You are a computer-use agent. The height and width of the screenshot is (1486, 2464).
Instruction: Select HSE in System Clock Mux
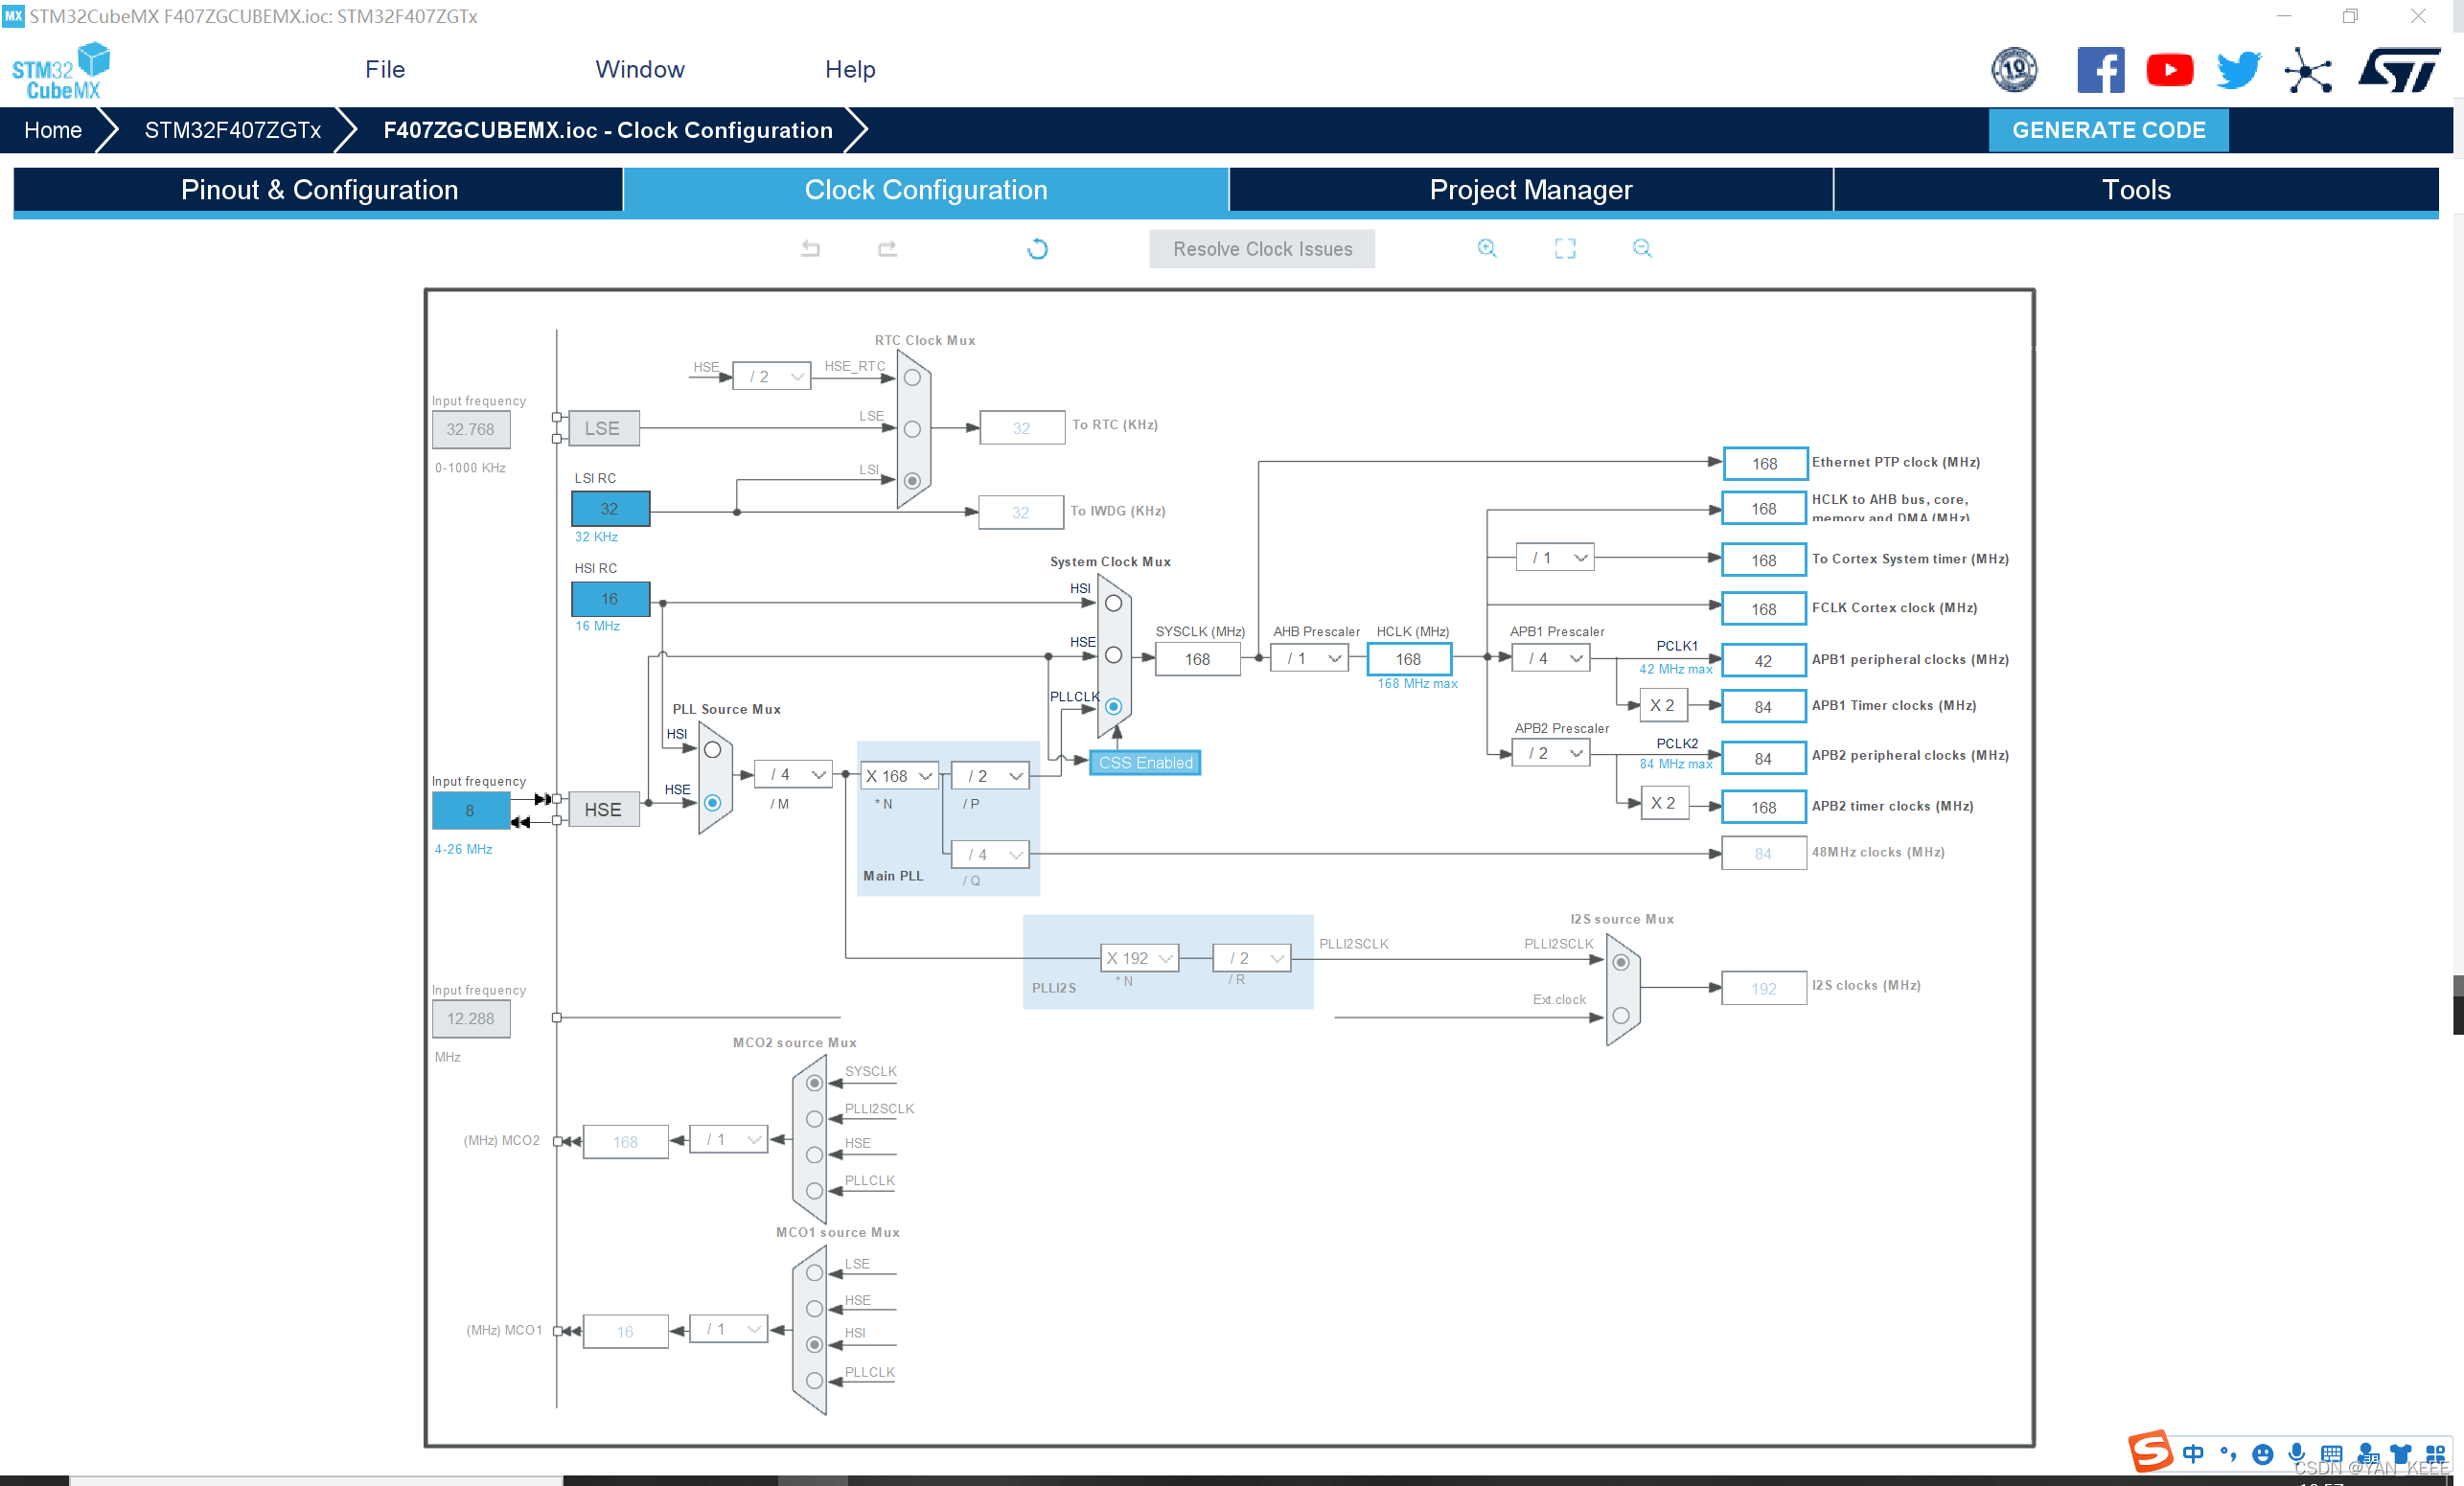(1113, 655)
